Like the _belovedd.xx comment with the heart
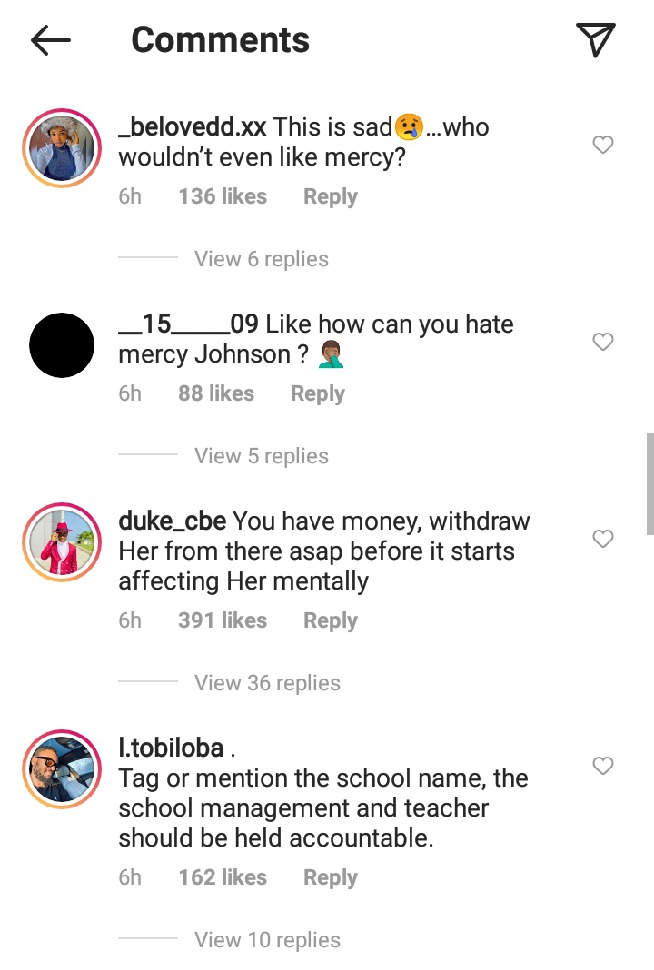This screenshot has width=654, height=970. [x=603, y=145]
